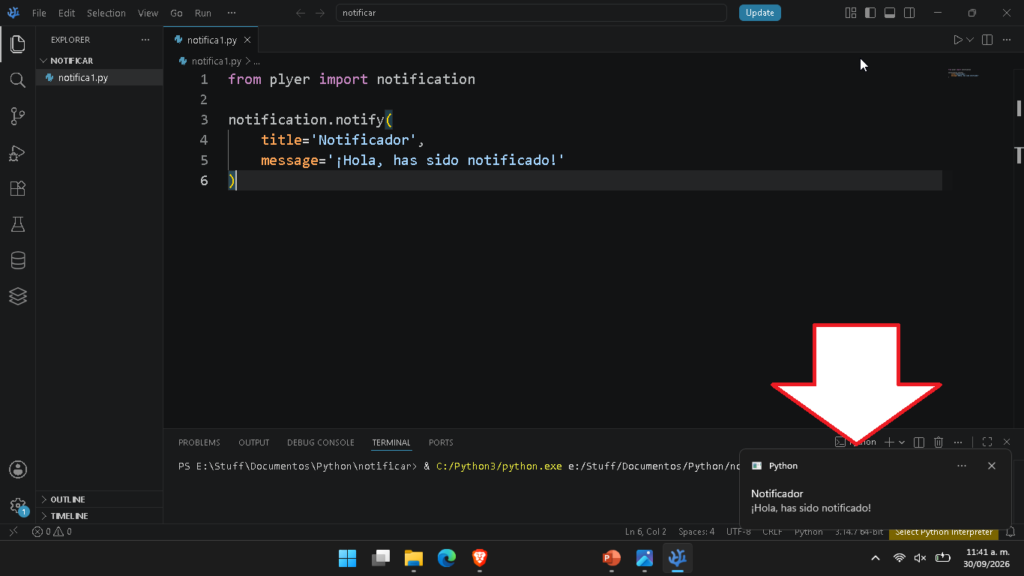Open the Manage settings gear
Viewport: 1024px width, 576px height.
18,505
